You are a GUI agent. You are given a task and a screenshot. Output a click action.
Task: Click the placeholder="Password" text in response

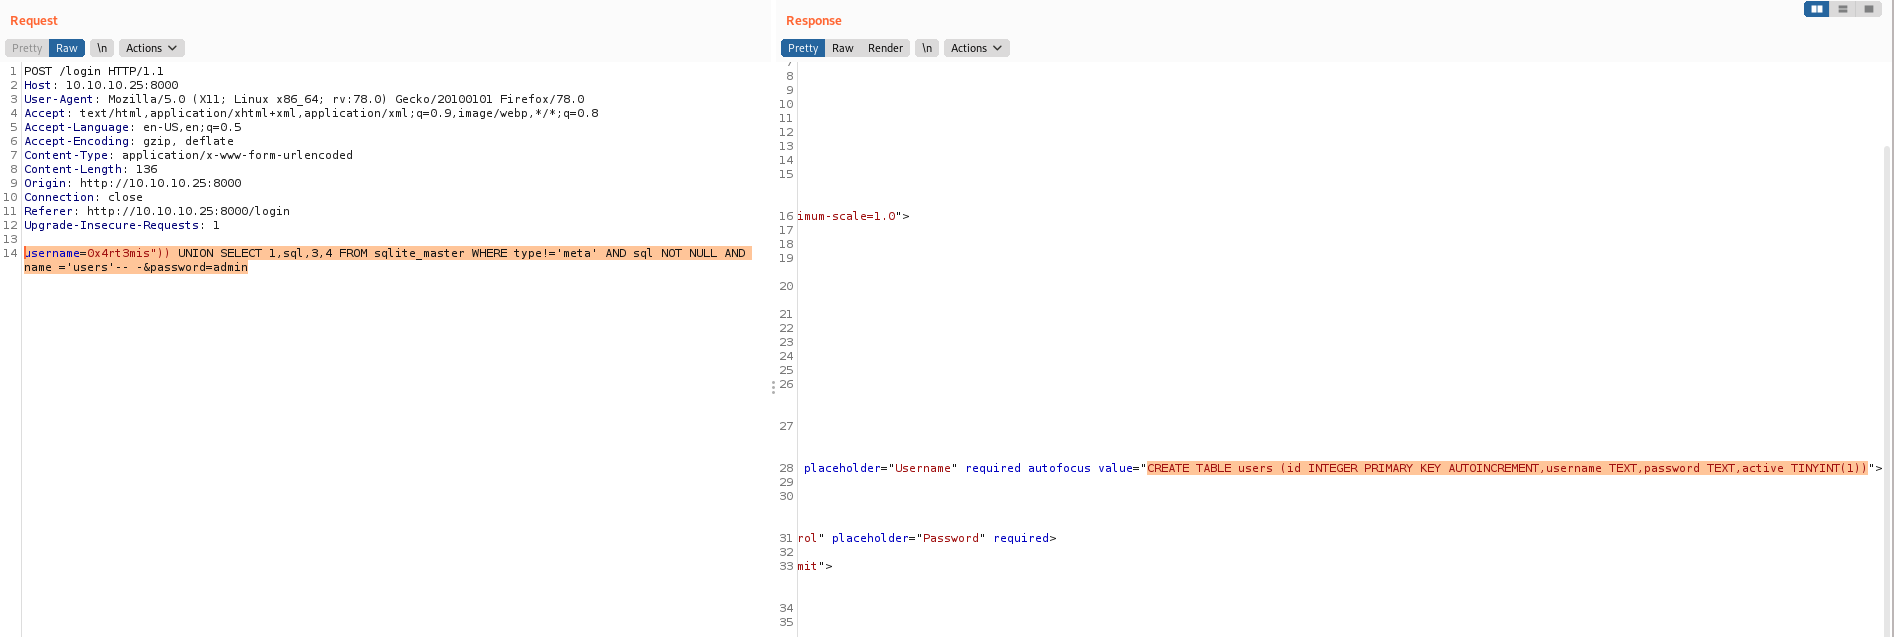click(x=908, y=538)
